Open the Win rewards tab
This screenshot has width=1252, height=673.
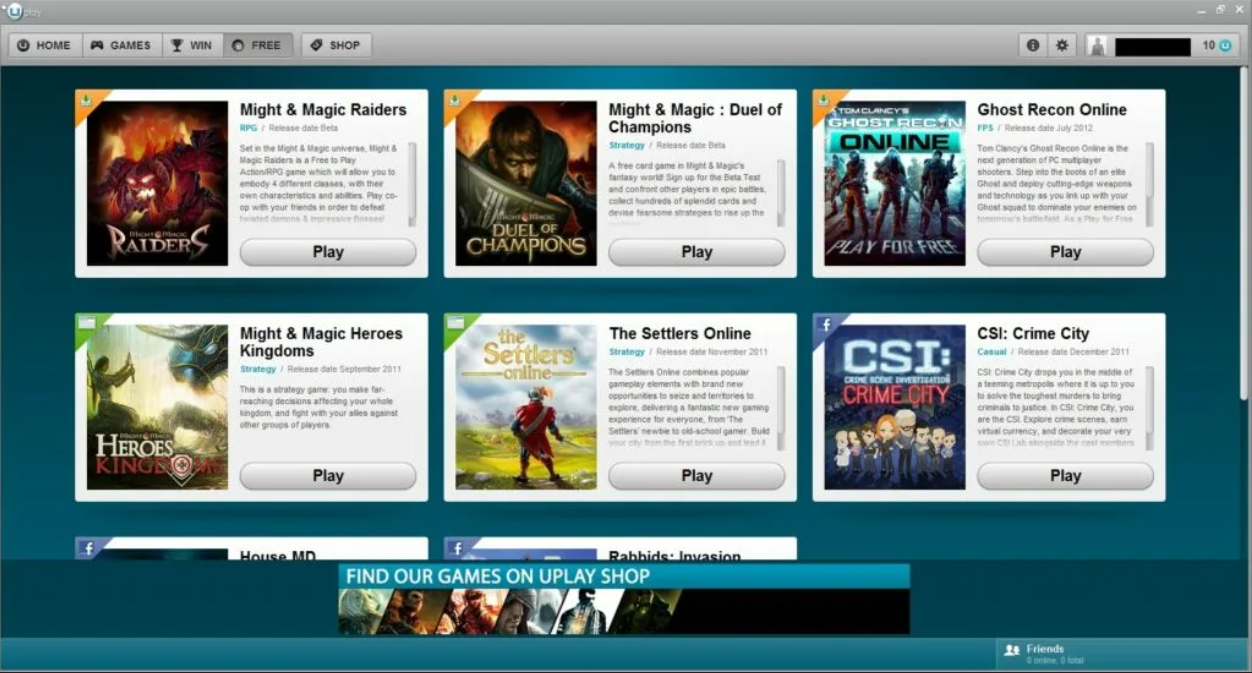(191, 45)
